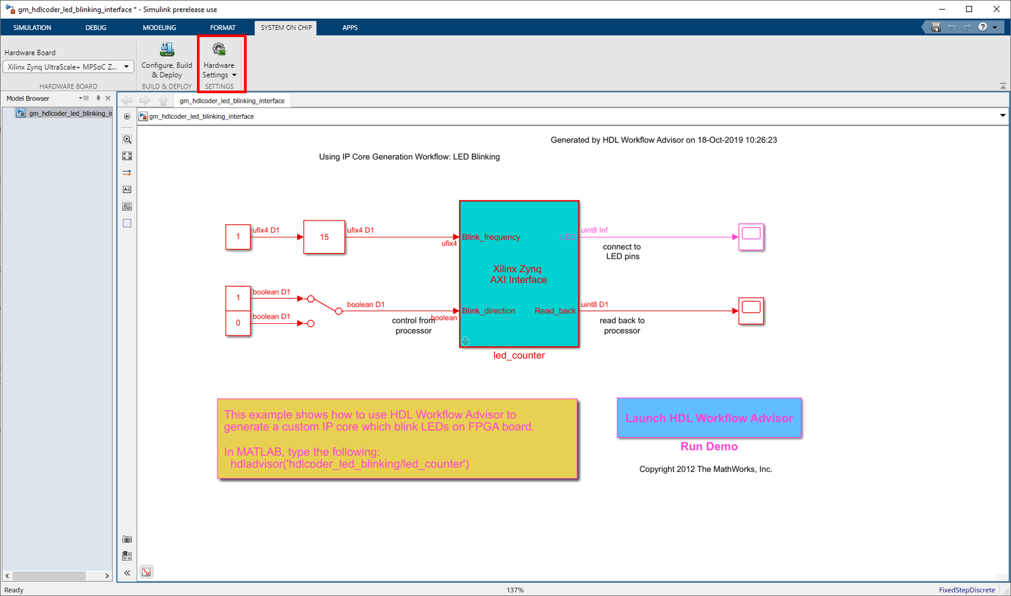
Task: Toggle Sample Time arrows icon in palette
Action: coord(127,173)
